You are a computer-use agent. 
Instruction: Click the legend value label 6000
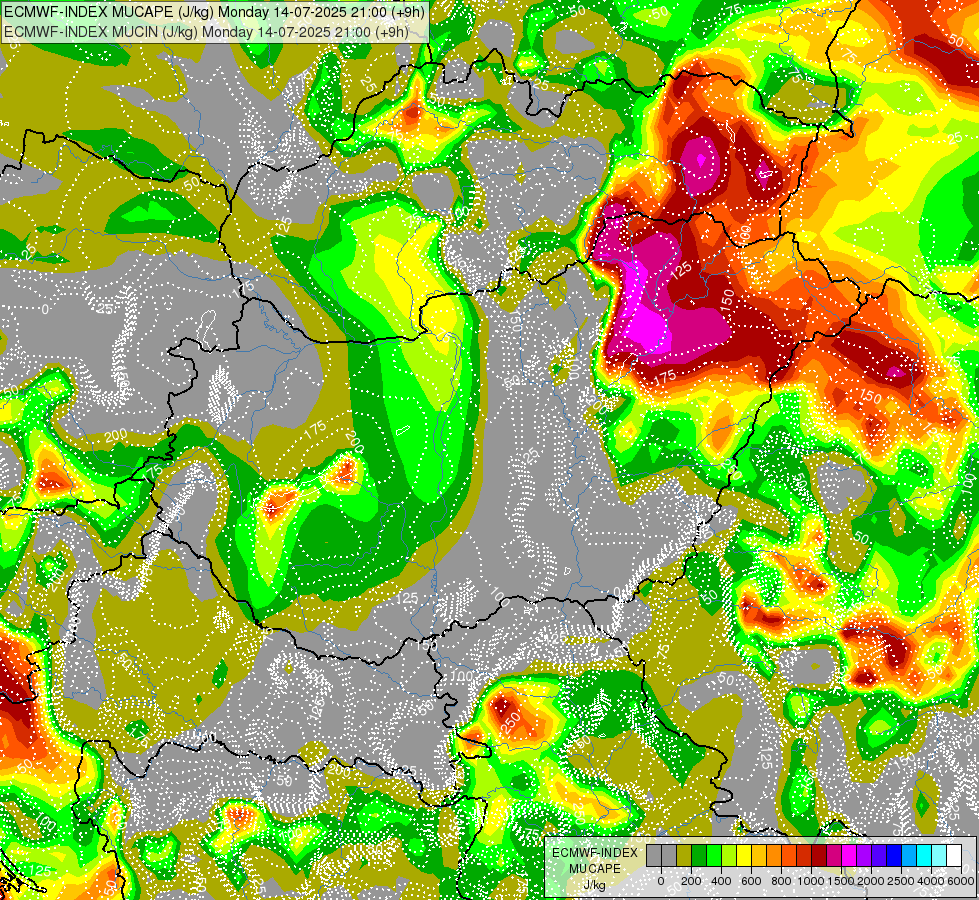pyautogui.click(x=961, y=881)
